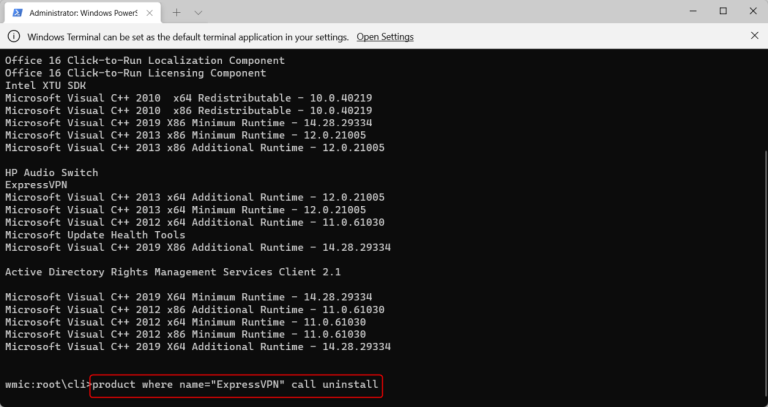
Task: Close the Windows Terminal window
Action: click(x=753, y=11)
